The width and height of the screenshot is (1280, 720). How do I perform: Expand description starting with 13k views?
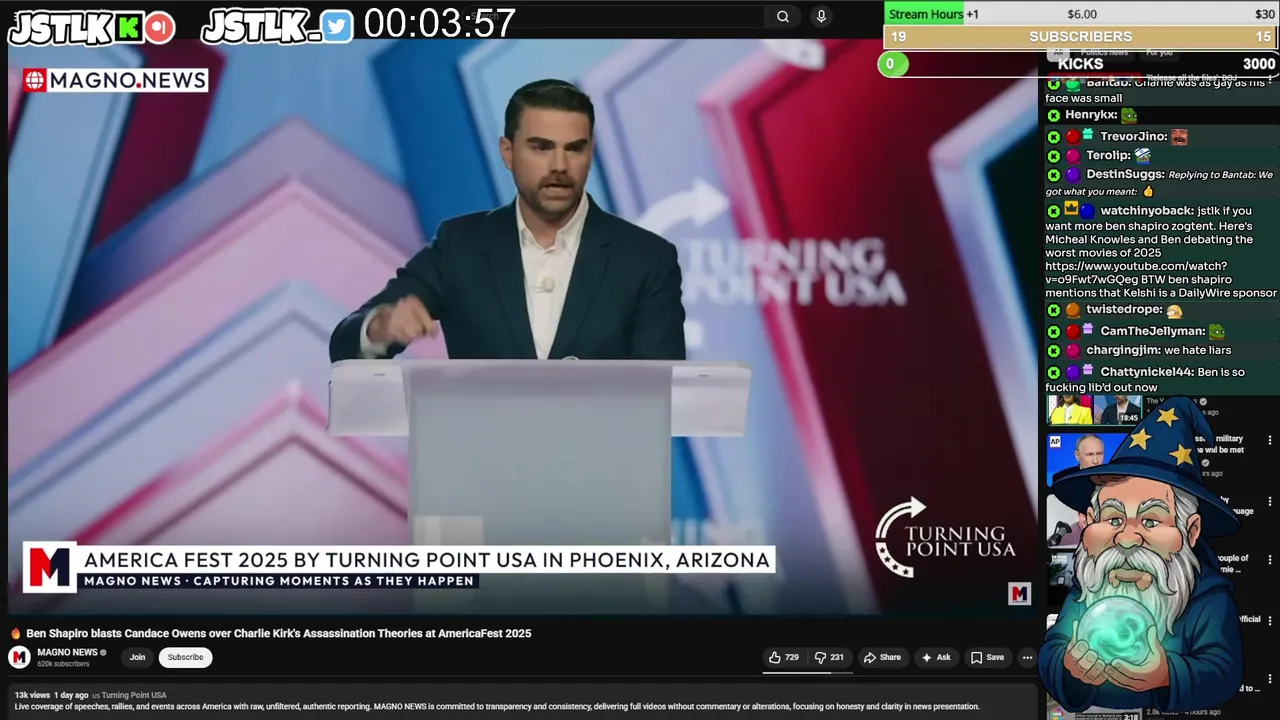[x=522, y=700]
